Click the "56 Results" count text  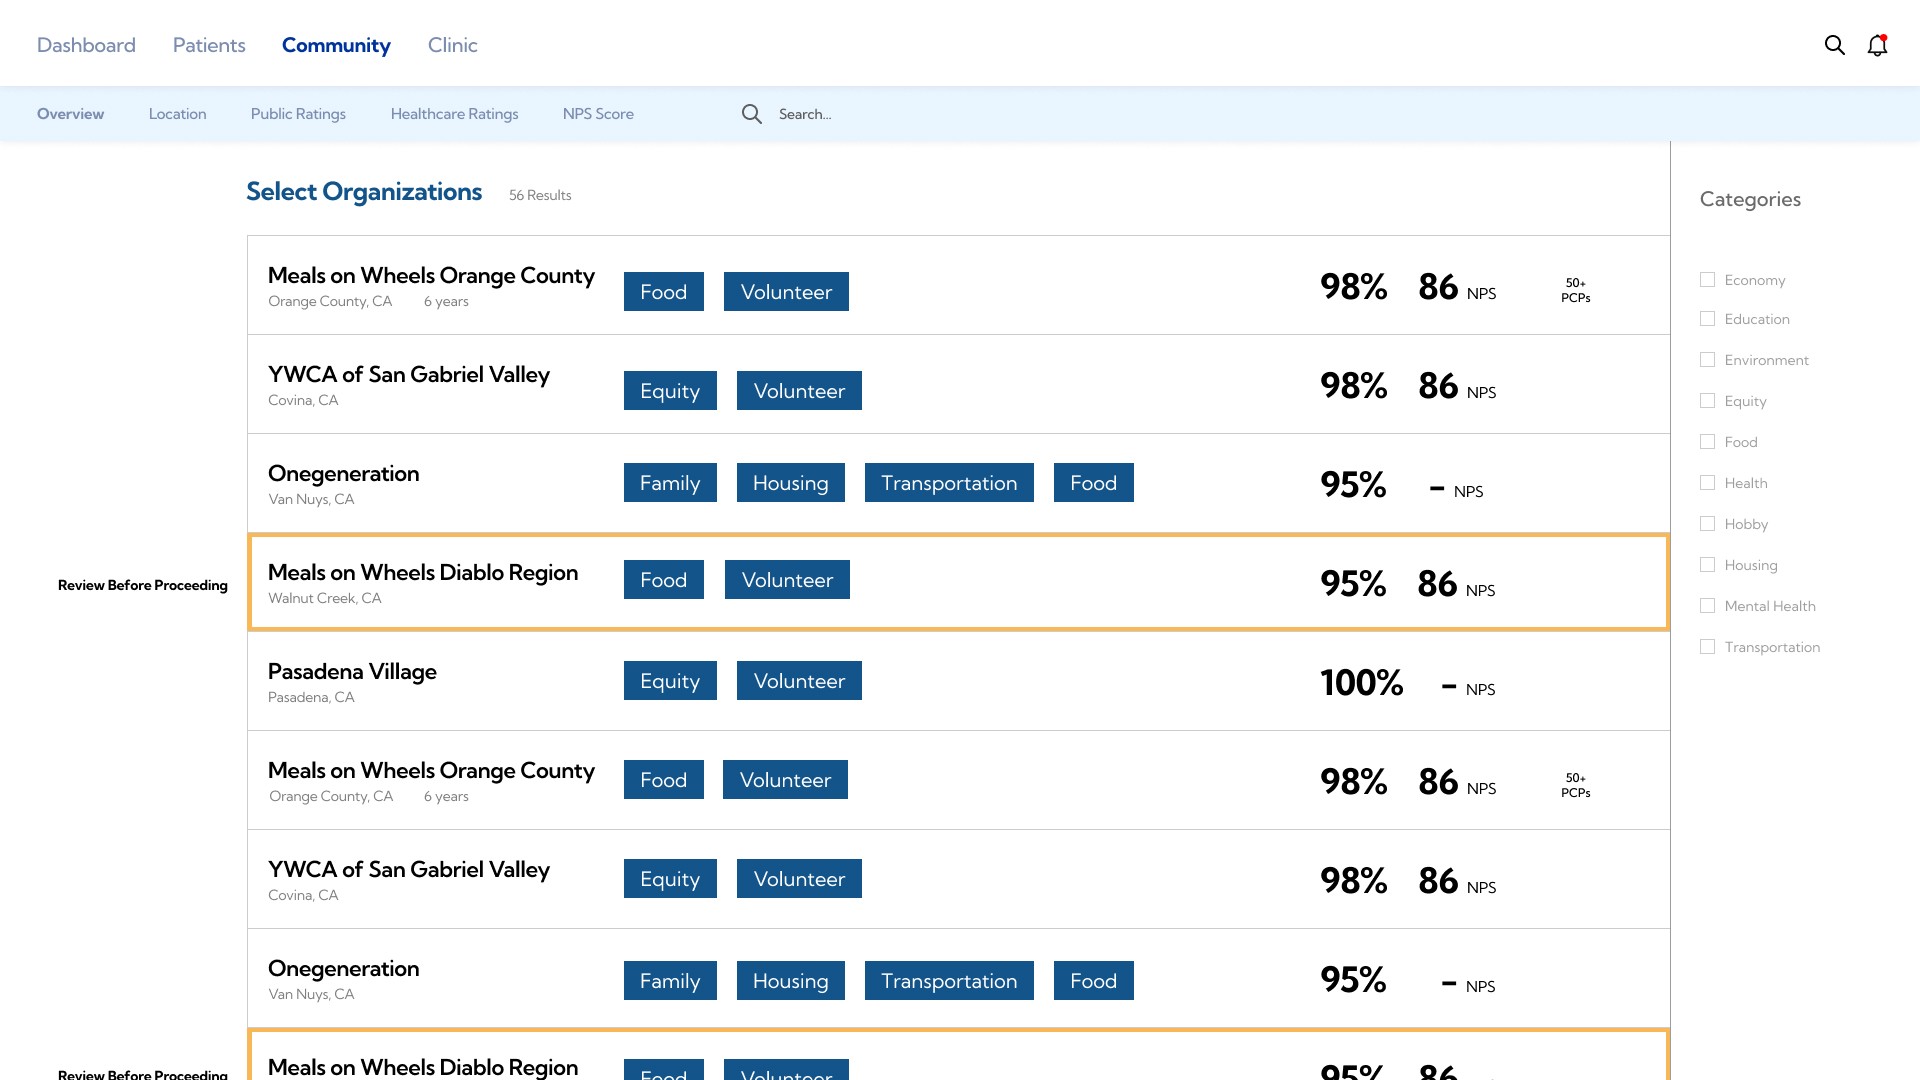click(540, 195)
